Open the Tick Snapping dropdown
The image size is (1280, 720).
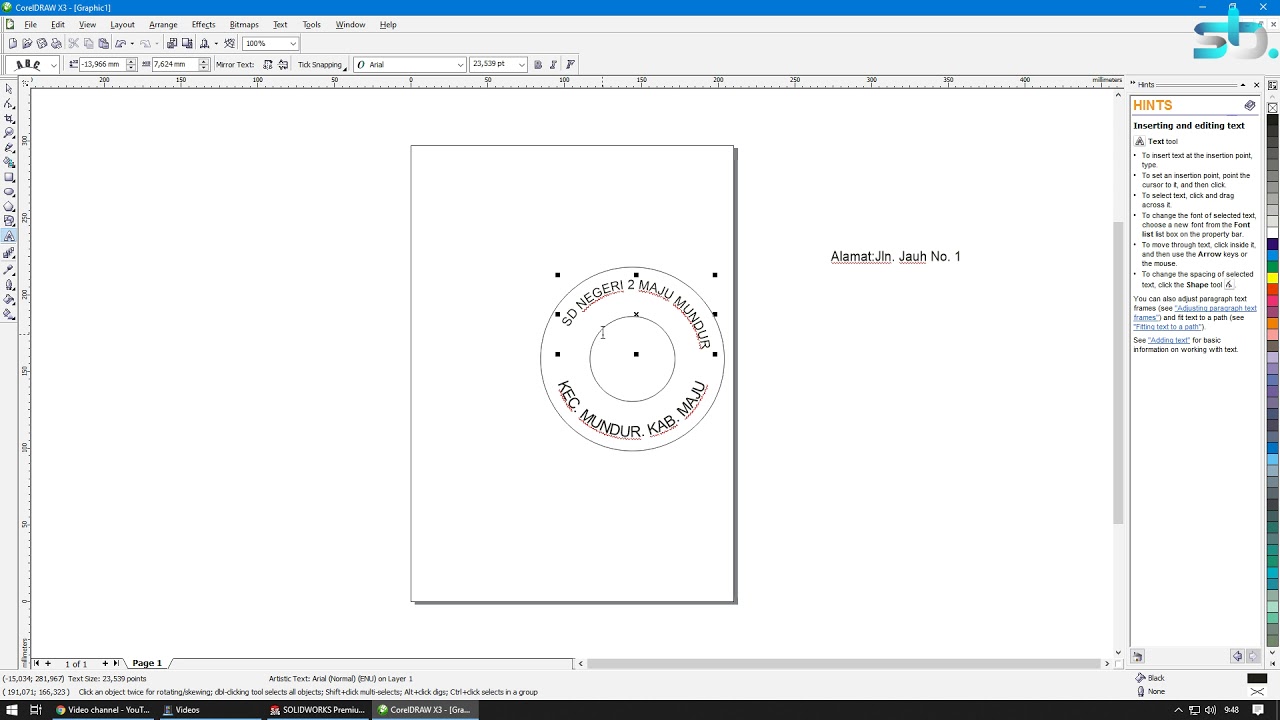coord(322,64)
